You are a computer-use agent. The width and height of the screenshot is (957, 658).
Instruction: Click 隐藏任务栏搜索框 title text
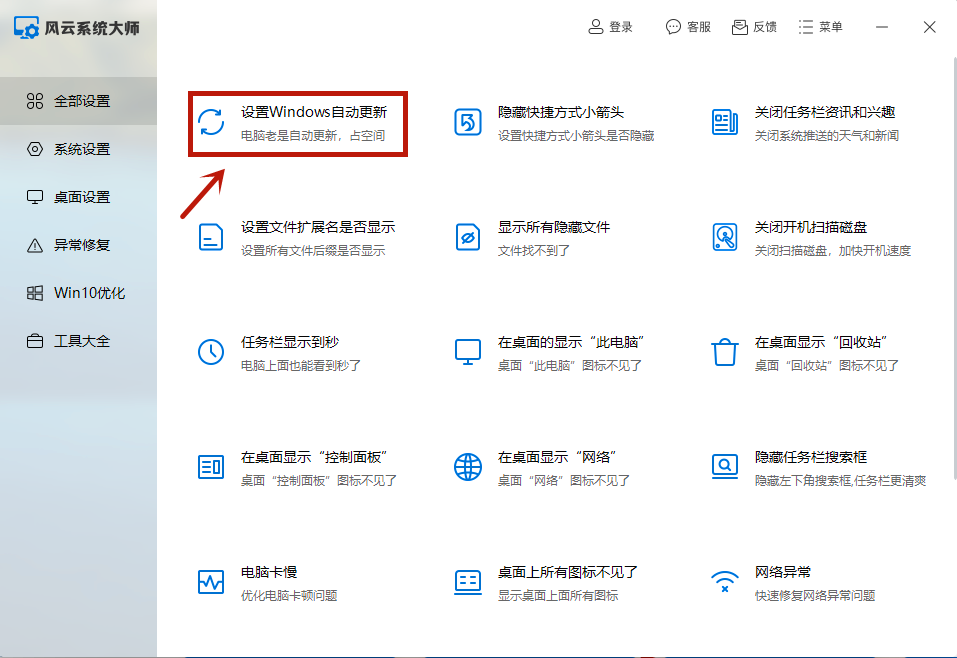pos(811,457)
